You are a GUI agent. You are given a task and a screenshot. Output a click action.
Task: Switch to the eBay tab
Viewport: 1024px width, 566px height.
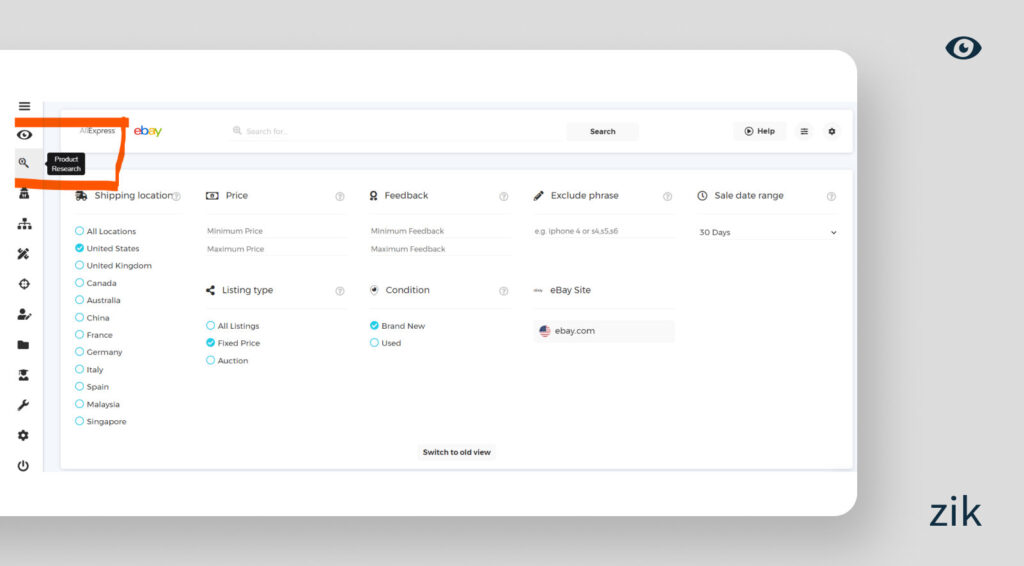[148, 131]
